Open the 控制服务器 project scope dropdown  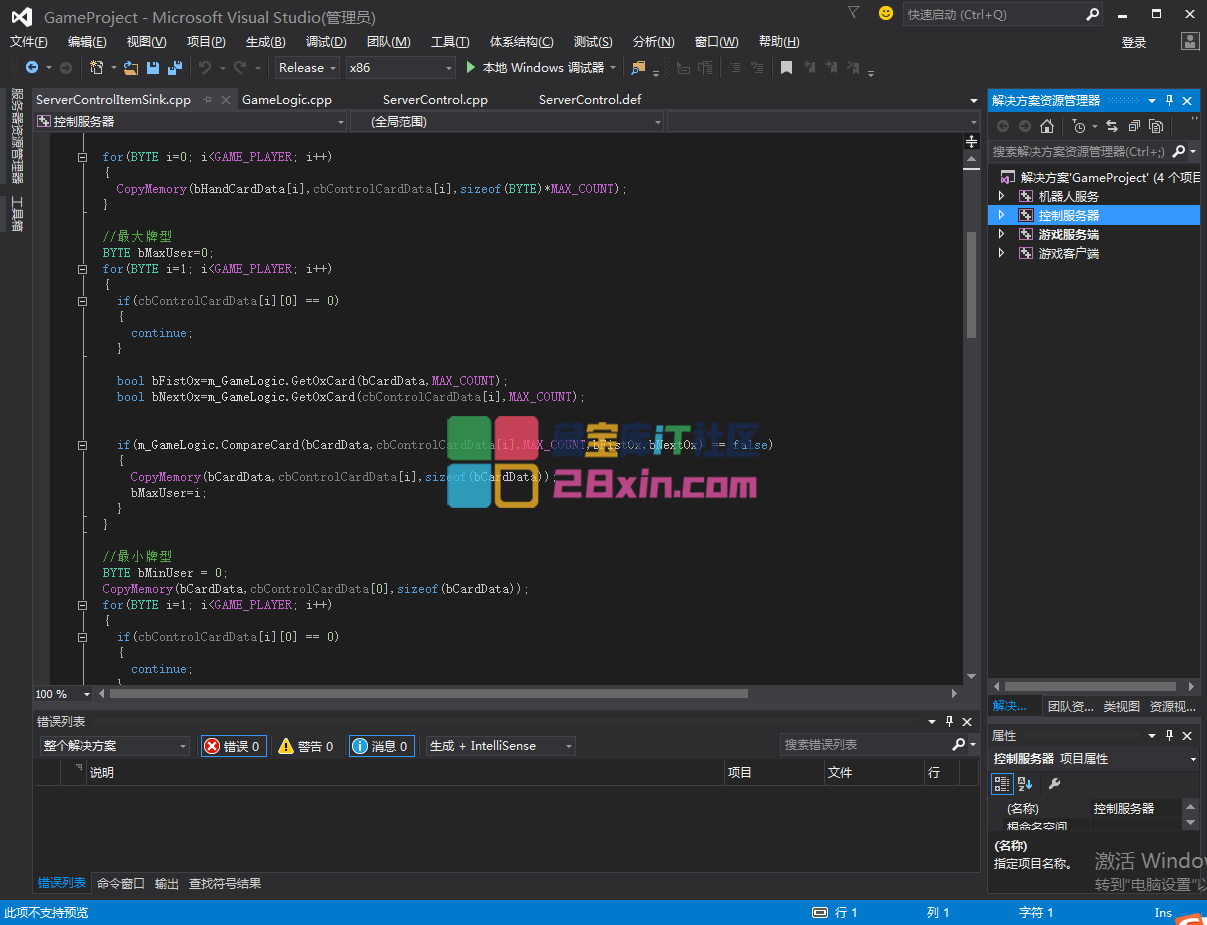(x=190, y=121)
